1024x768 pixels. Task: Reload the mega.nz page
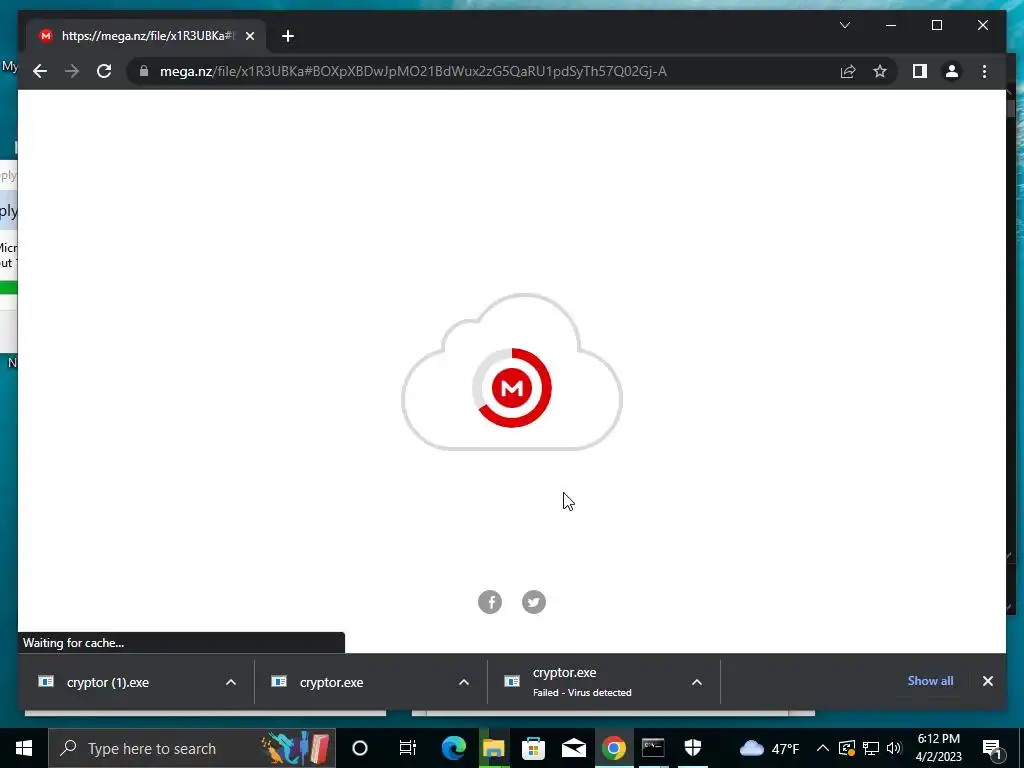point(104,71)
